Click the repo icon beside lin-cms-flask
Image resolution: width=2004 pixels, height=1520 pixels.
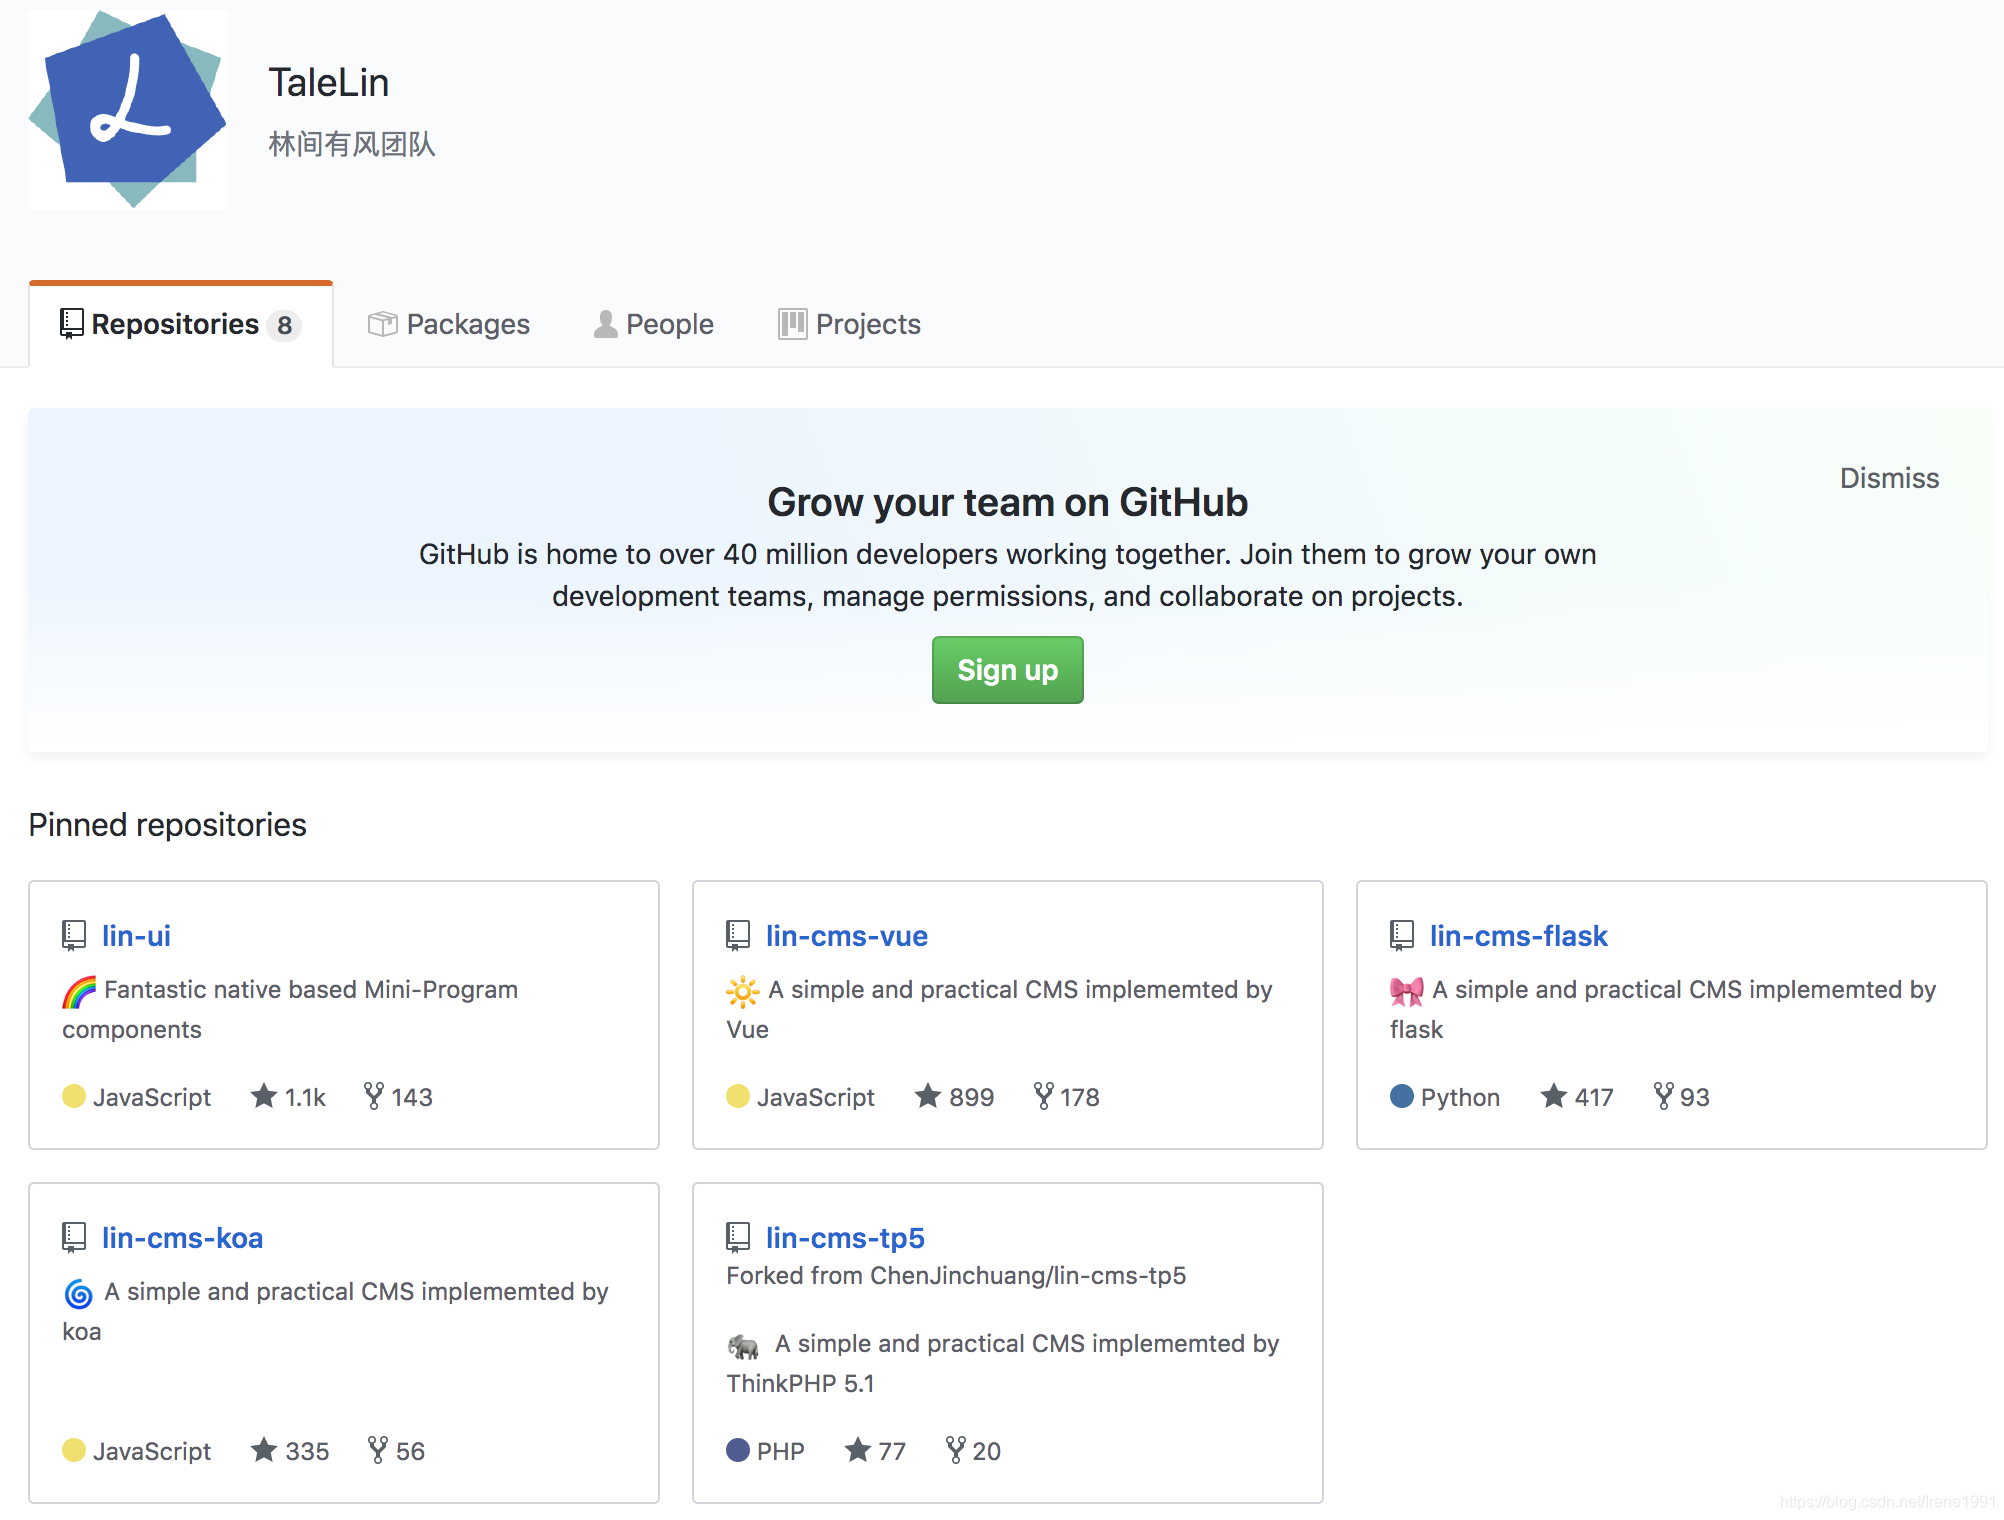1402,936
